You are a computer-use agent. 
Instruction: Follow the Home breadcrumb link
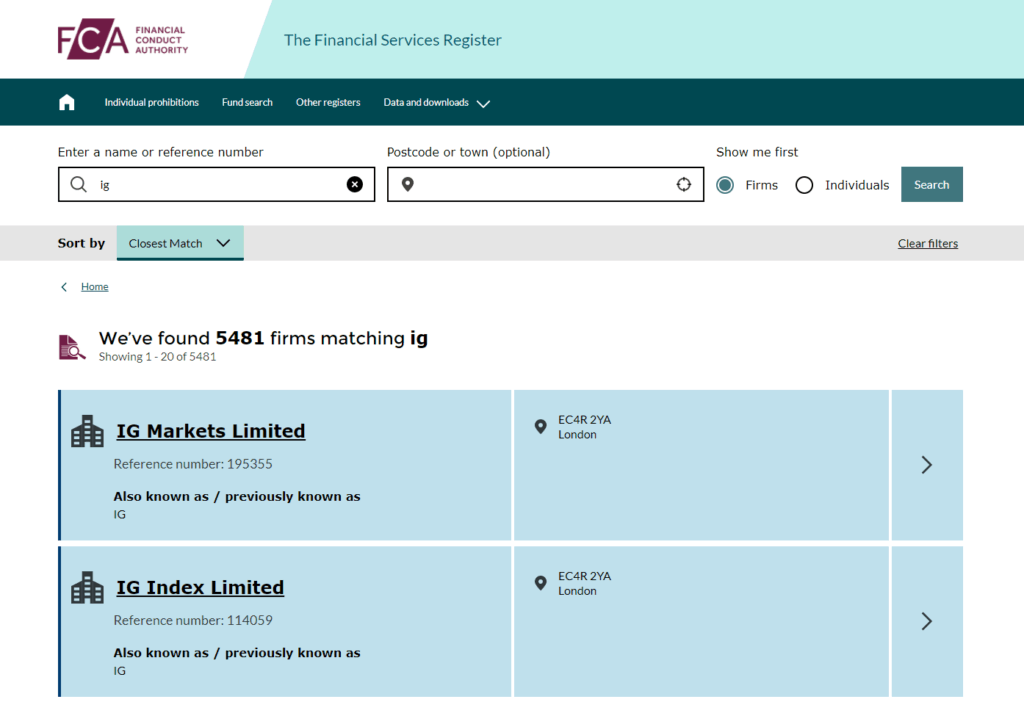[95, 287]
